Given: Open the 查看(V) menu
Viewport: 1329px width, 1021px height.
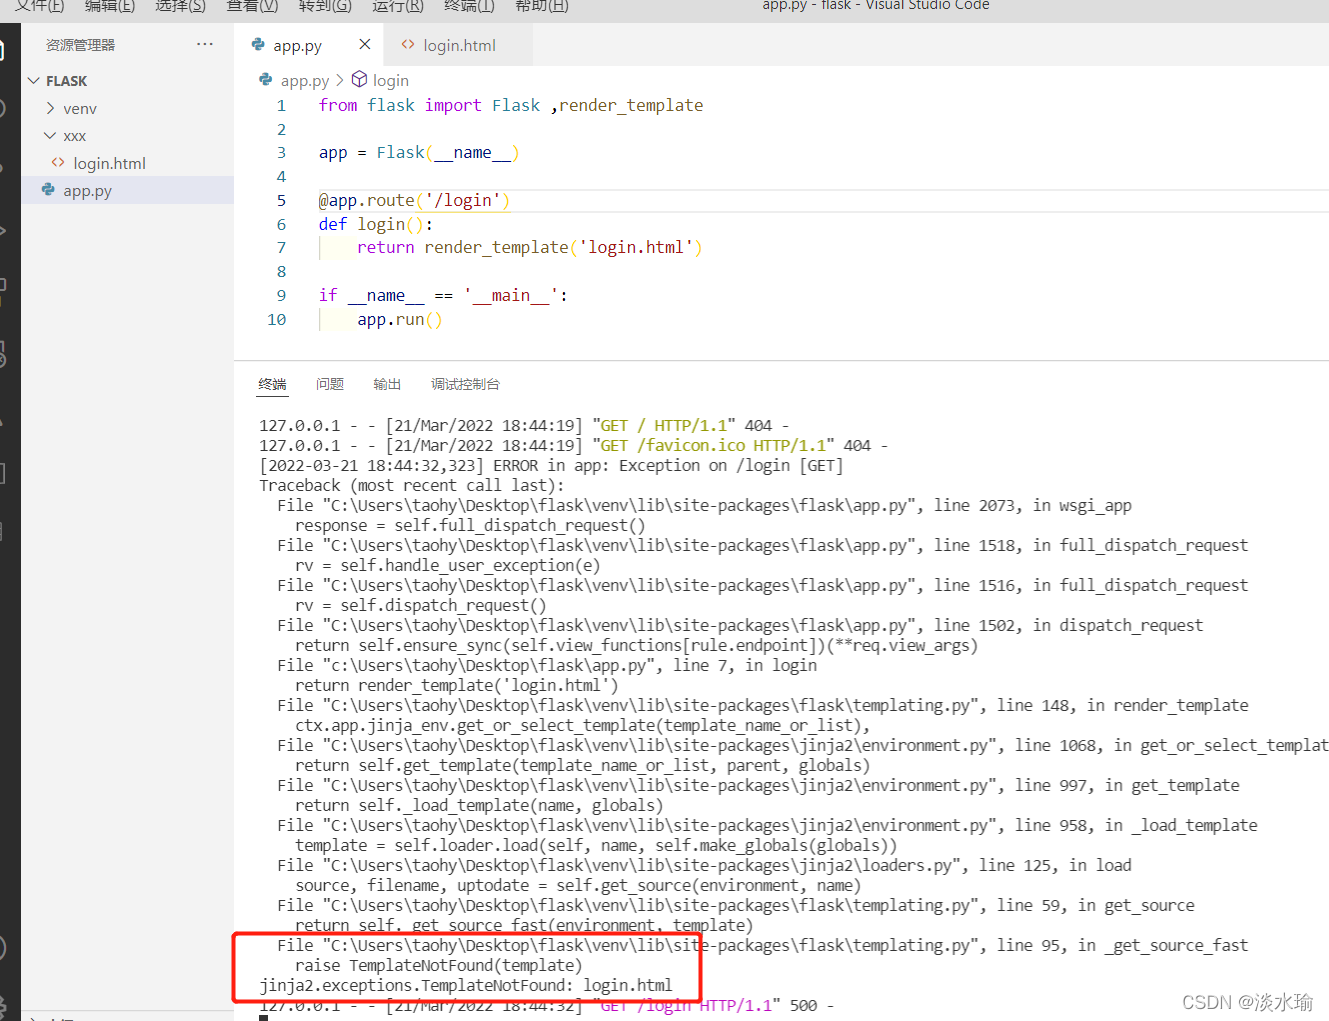Looking at the screenshot, I should pyautogui.click(x=252, y=5).
